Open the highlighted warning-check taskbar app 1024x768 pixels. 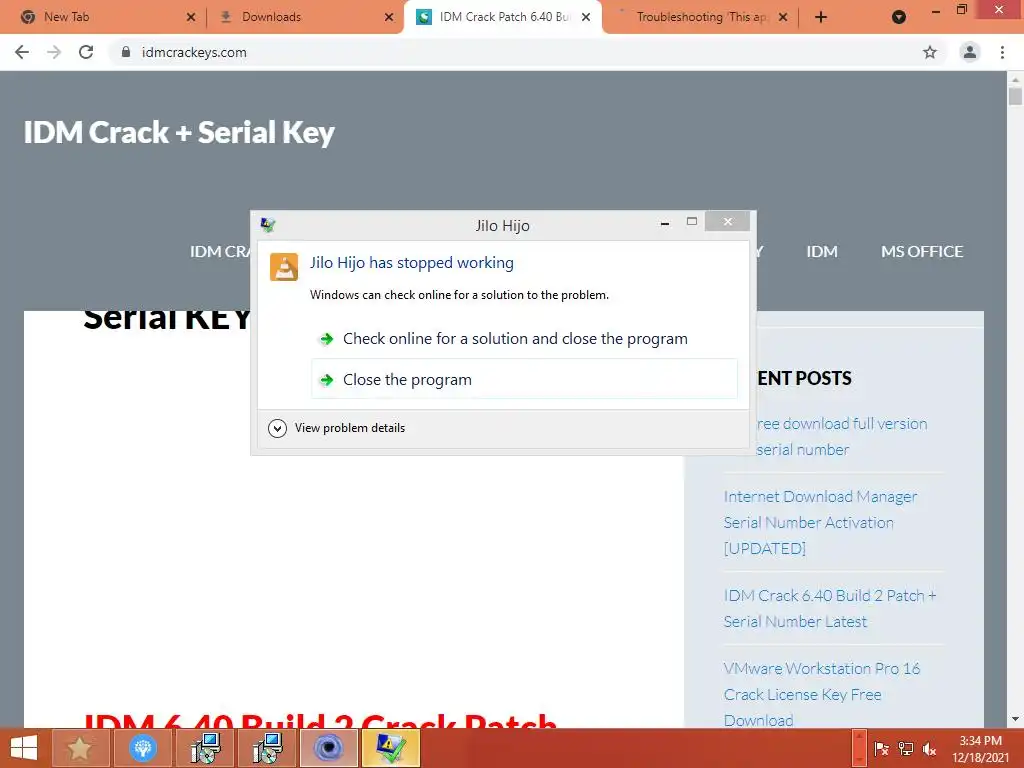click(391, 748)
